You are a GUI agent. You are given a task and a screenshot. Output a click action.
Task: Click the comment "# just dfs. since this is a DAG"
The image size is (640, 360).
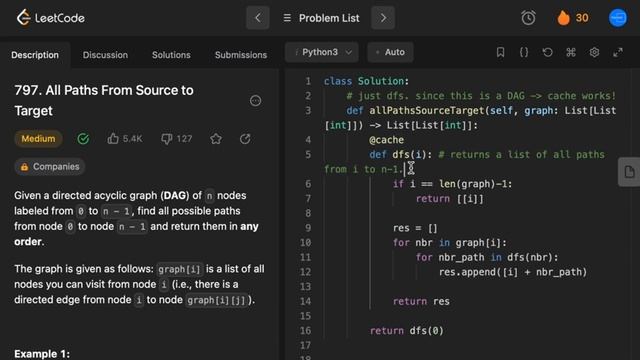coord(437,96)
